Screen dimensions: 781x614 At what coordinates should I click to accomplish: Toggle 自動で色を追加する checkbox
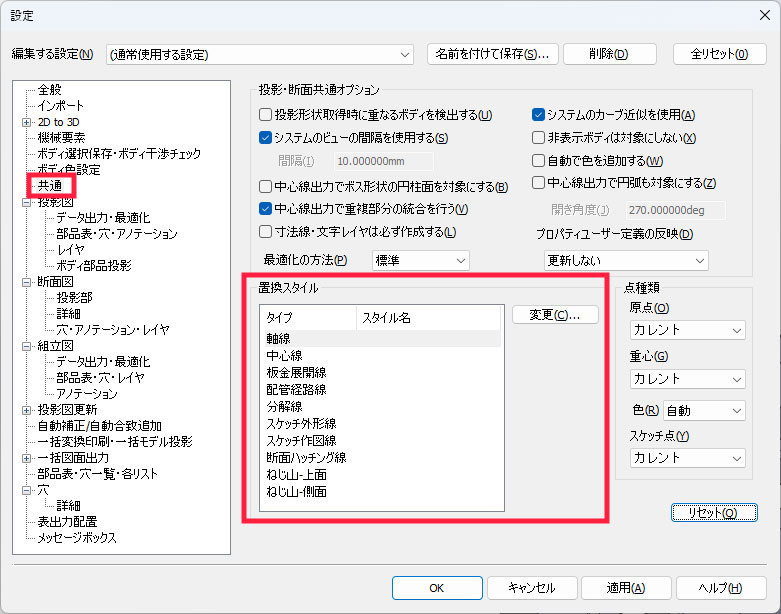(539, 161)
